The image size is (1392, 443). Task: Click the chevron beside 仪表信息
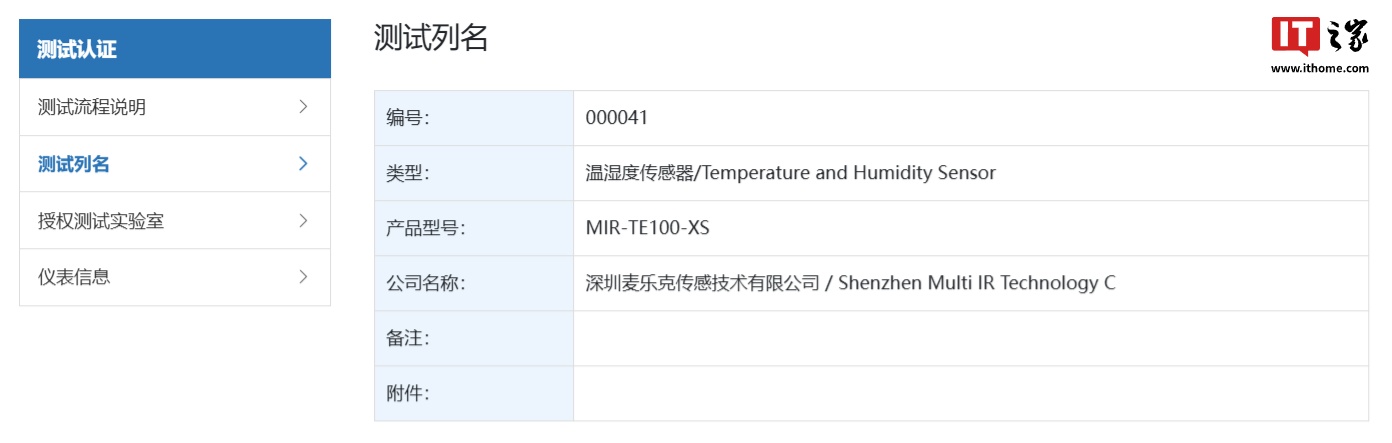click(303, 277)
